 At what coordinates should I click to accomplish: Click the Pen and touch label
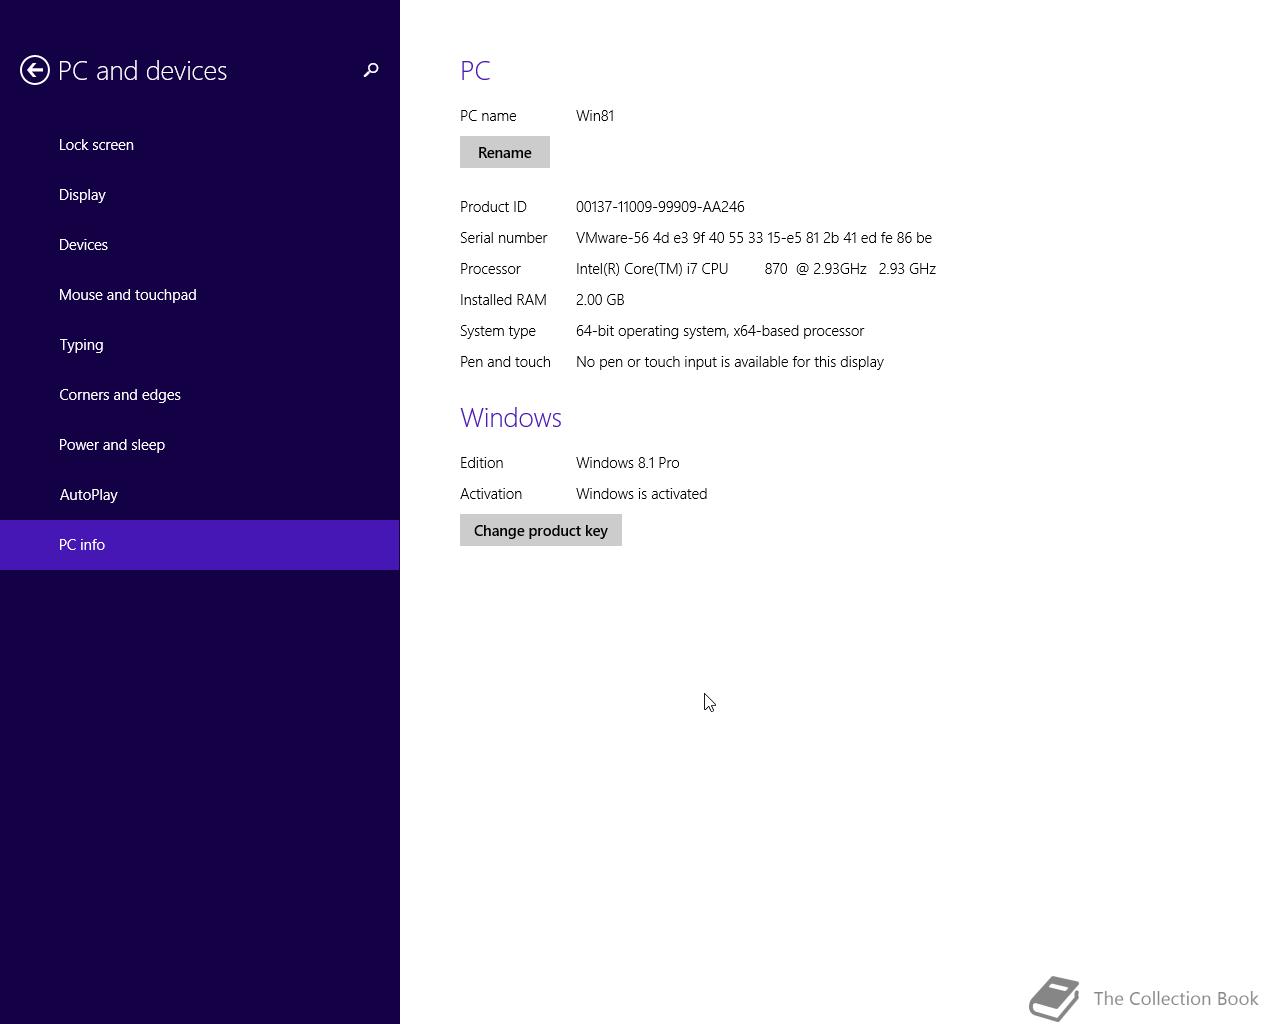coord(505,362)
